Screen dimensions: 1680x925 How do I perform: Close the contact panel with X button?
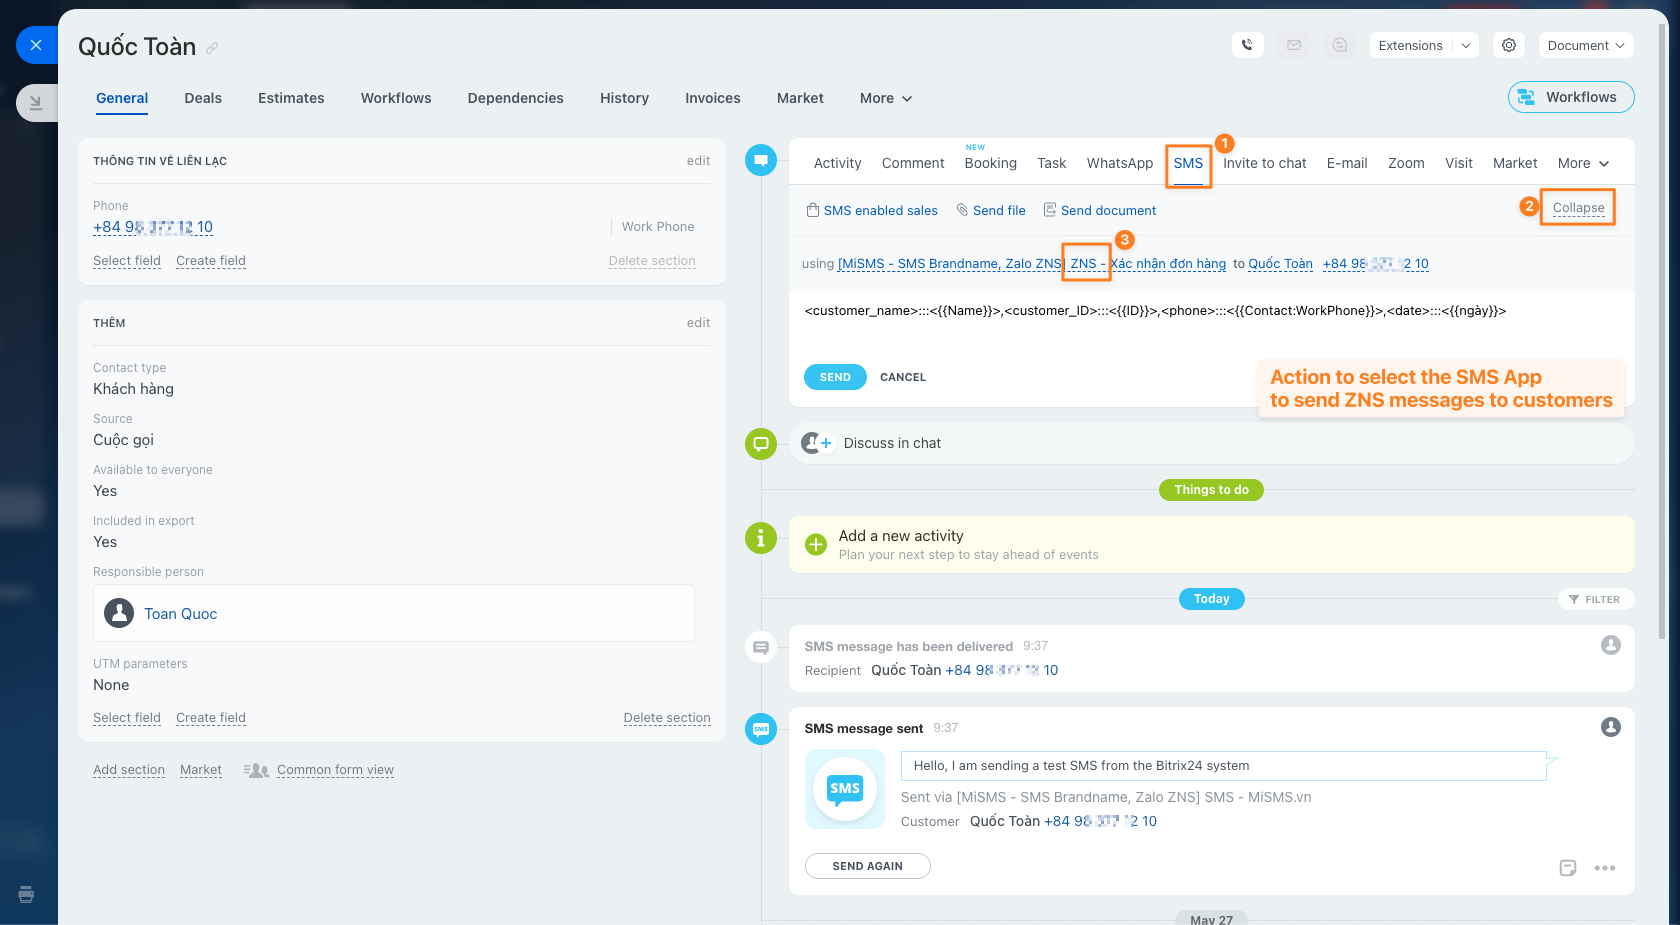36,45
